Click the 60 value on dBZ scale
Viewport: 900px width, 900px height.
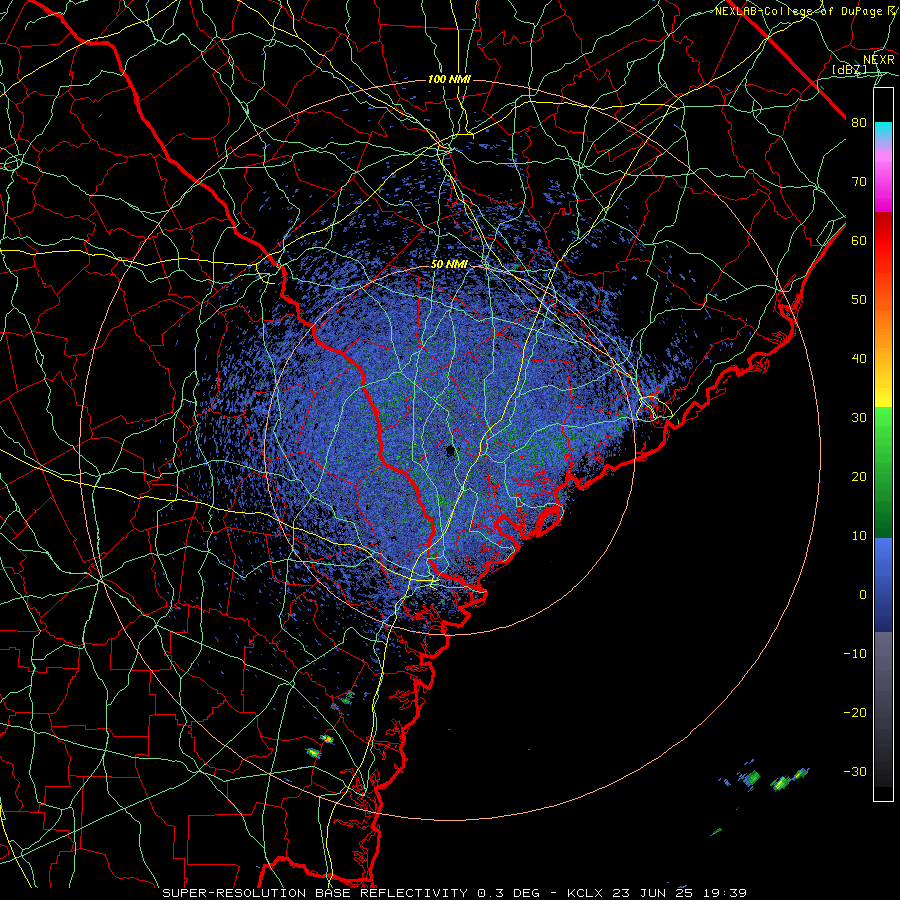pyautogui.click(x=859, y=240)
